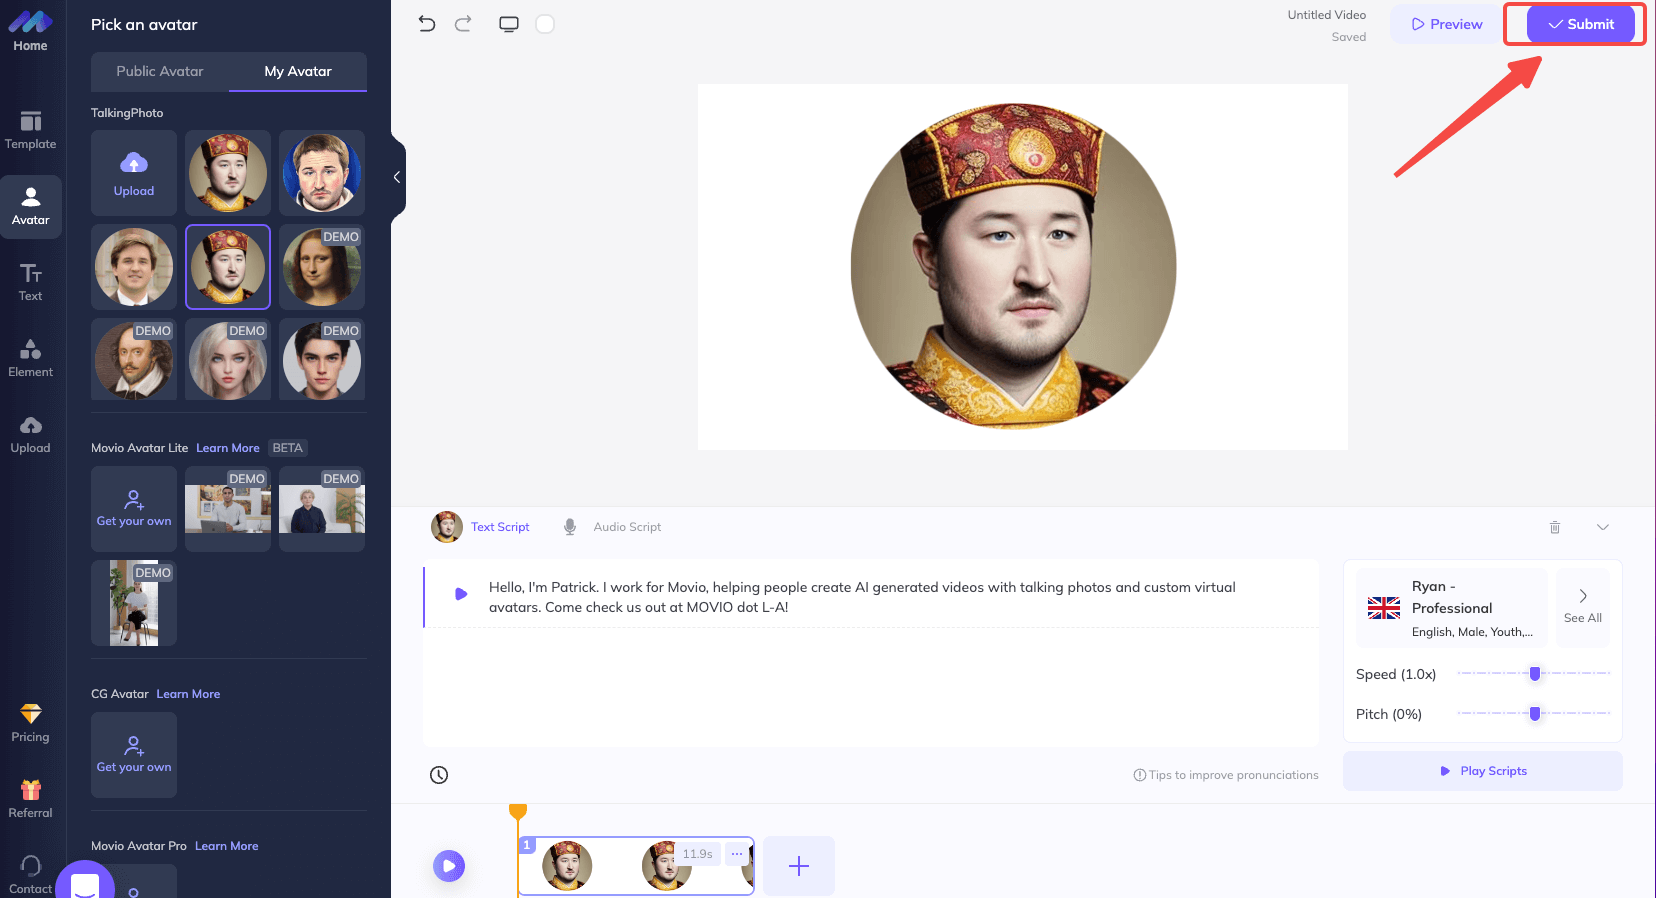Click Get your own Avatar Lite
The width and height of the screenshot is (1656, 898).
pos(134,509)
